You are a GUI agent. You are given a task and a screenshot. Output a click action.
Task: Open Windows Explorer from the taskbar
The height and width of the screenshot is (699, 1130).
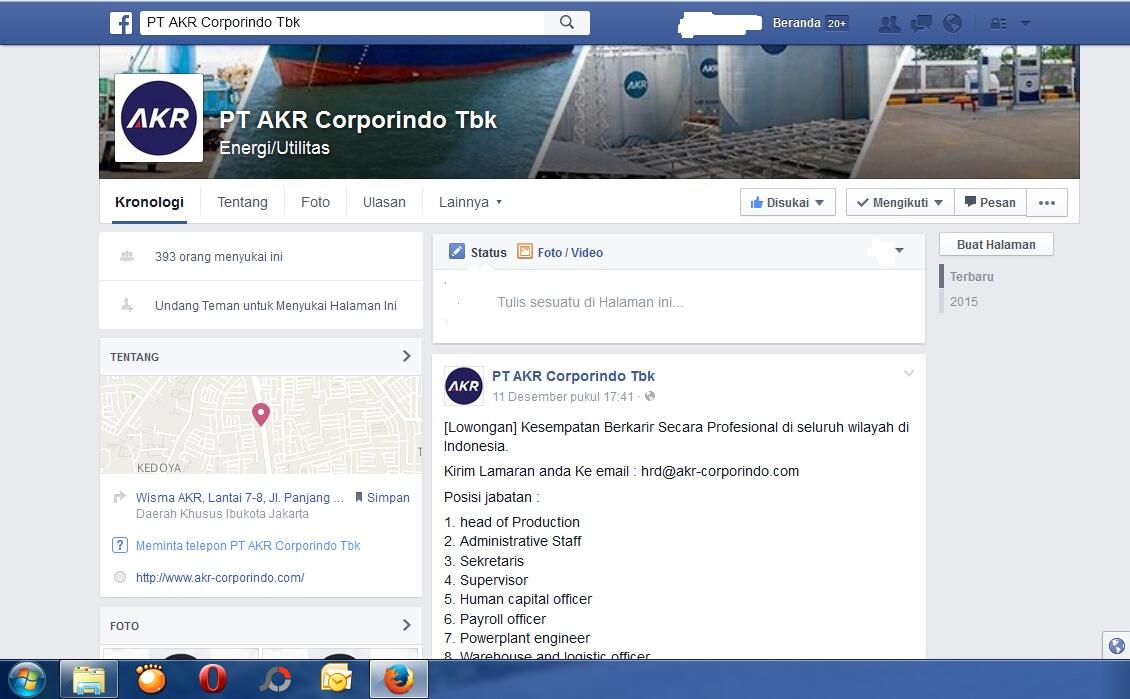[x=89, y=680]
